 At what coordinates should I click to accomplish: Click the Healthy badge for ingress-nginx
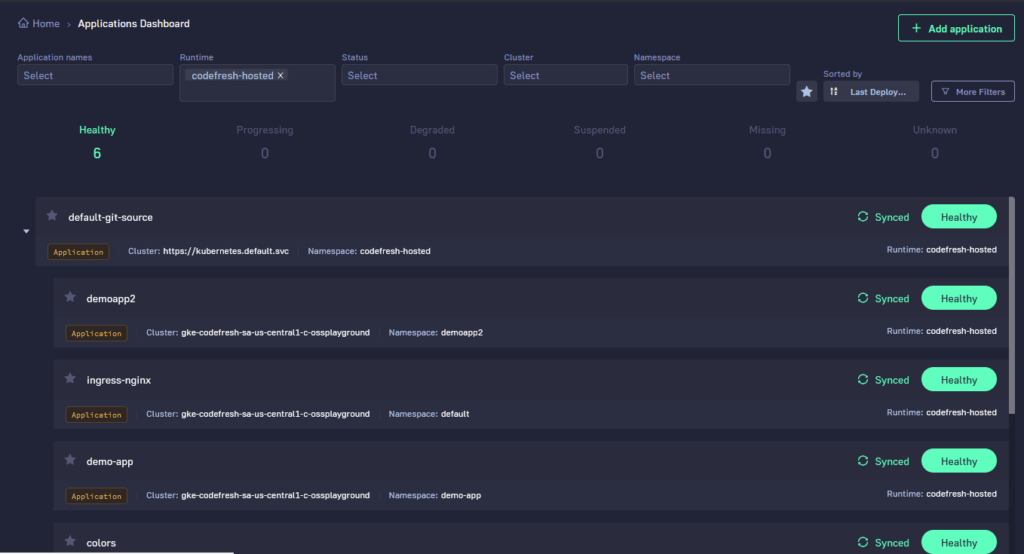[x=959, y=380]
